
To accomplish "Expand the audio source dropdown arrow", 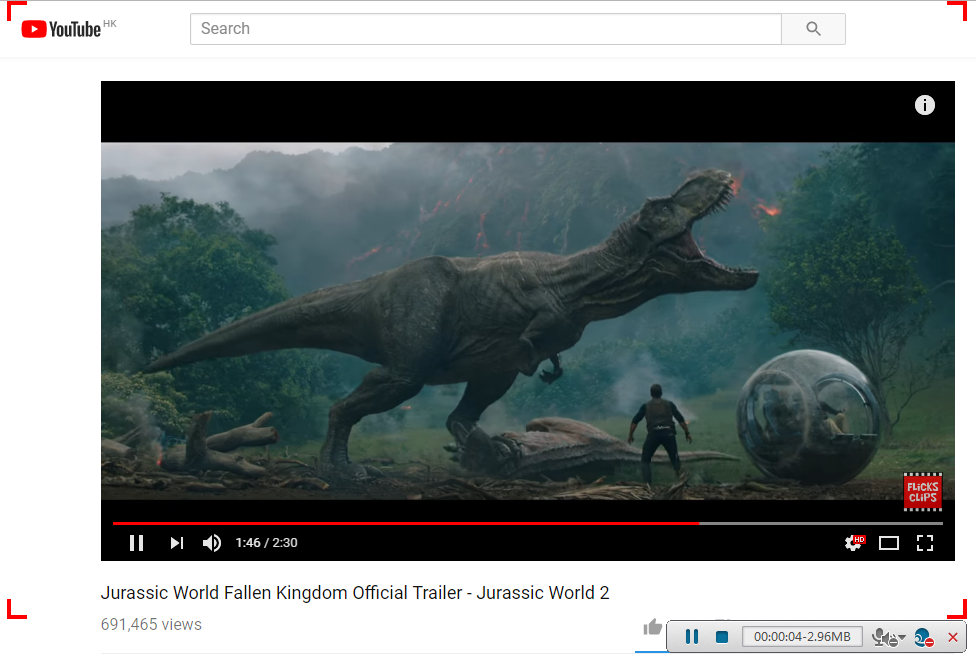I will (901, 638).
